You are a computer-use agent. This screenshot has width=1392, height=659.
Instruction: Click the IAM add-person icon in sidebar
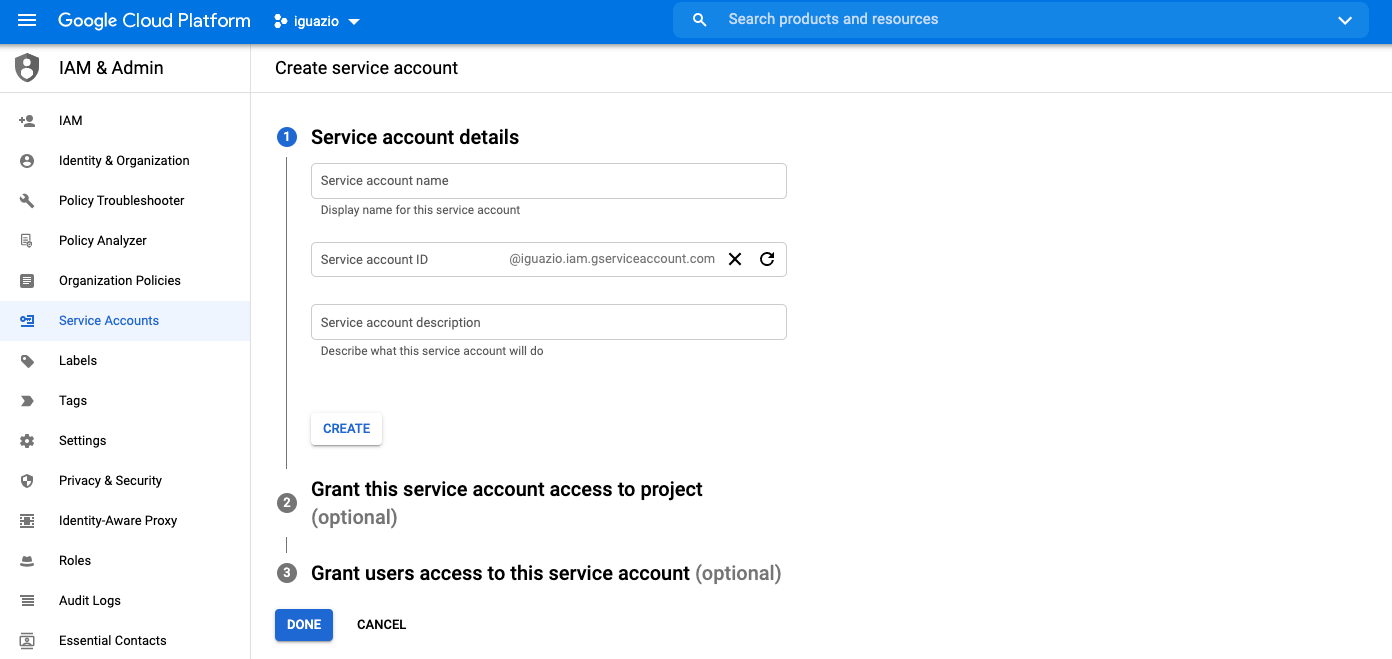27,121
